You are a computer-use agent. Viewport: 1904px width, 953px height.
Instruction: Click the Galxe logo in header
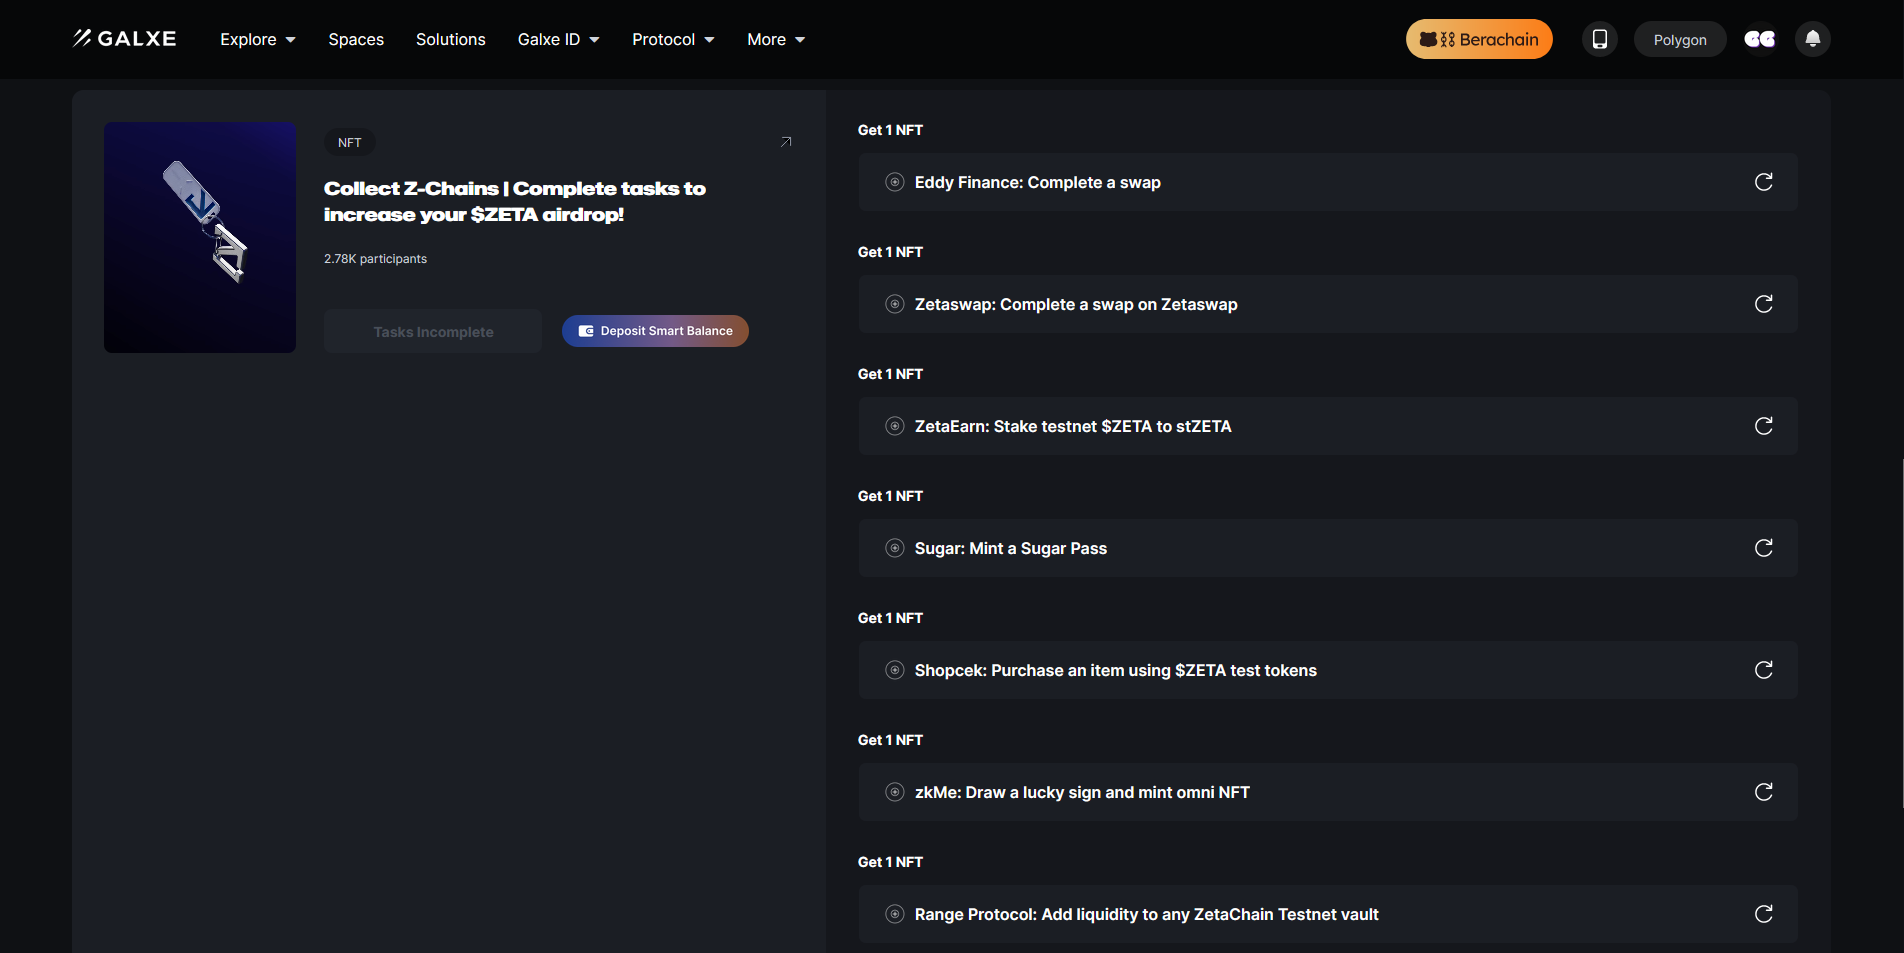124,39
